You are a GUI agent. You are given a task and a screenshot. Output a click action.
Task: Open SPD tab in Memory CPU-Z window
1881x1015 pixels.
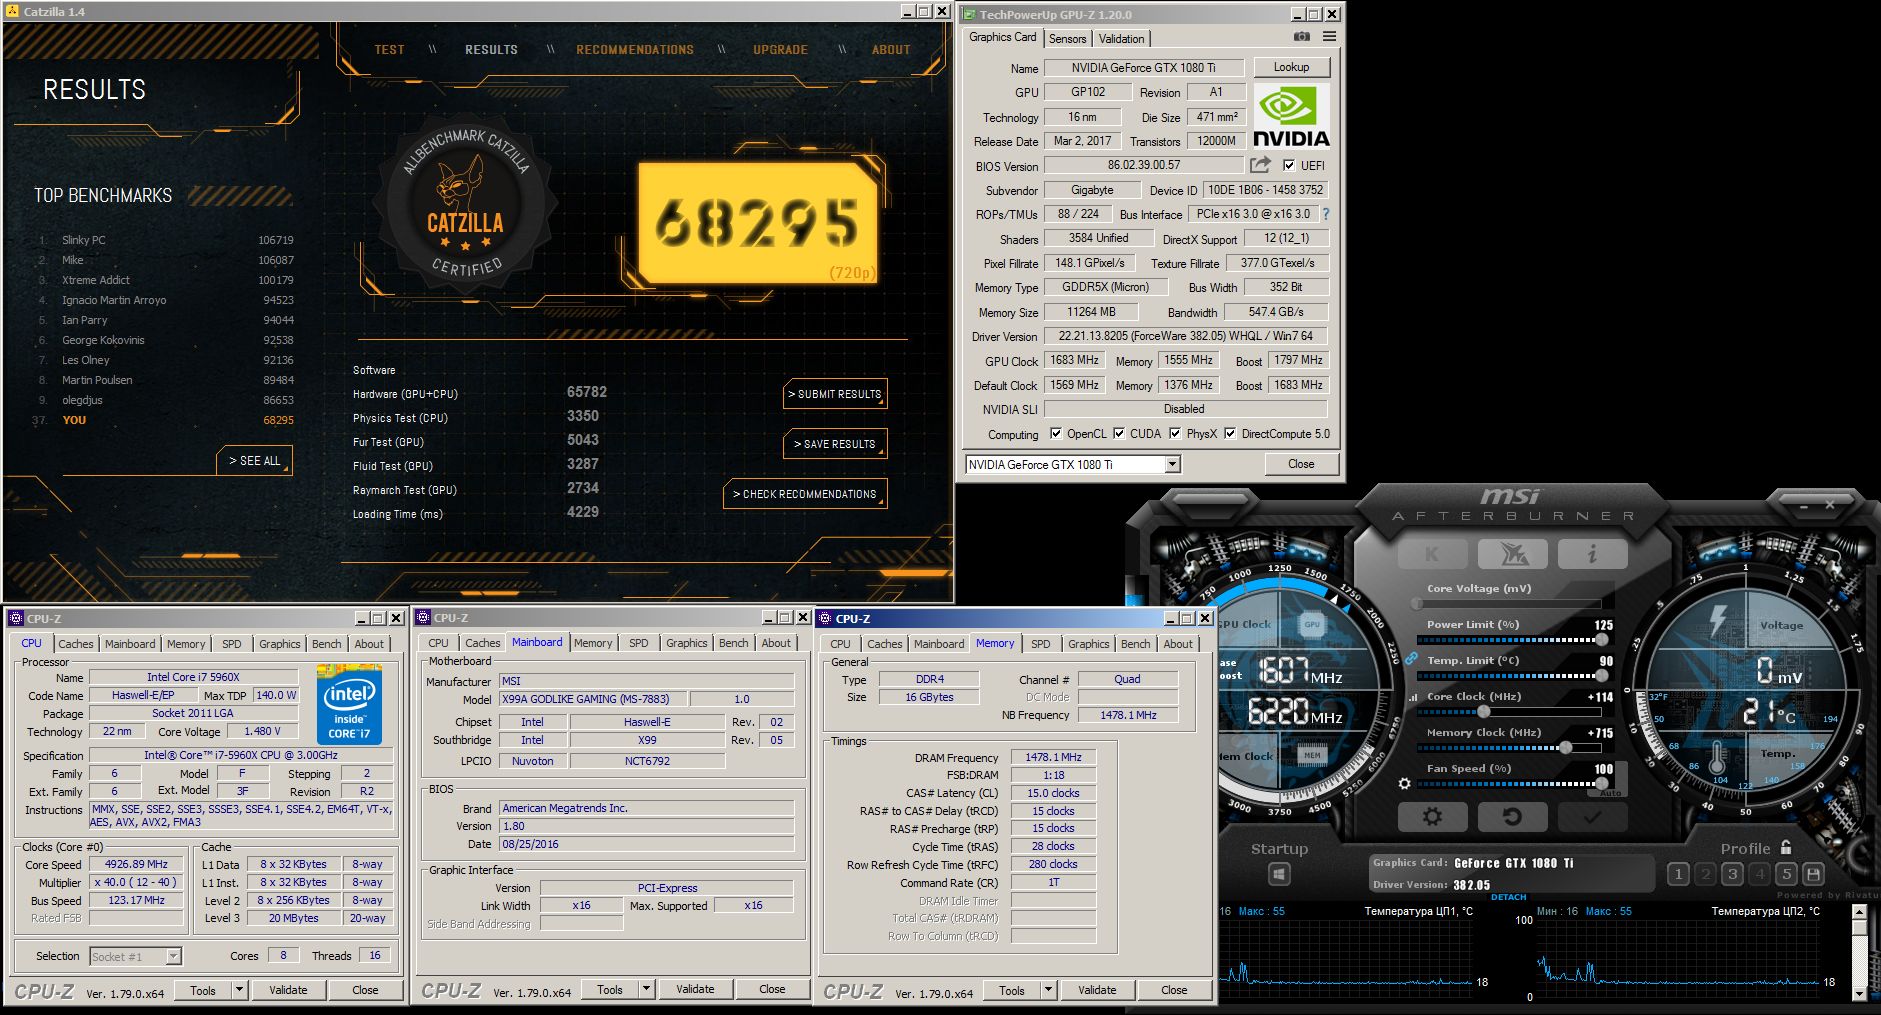coord(1040,644)
